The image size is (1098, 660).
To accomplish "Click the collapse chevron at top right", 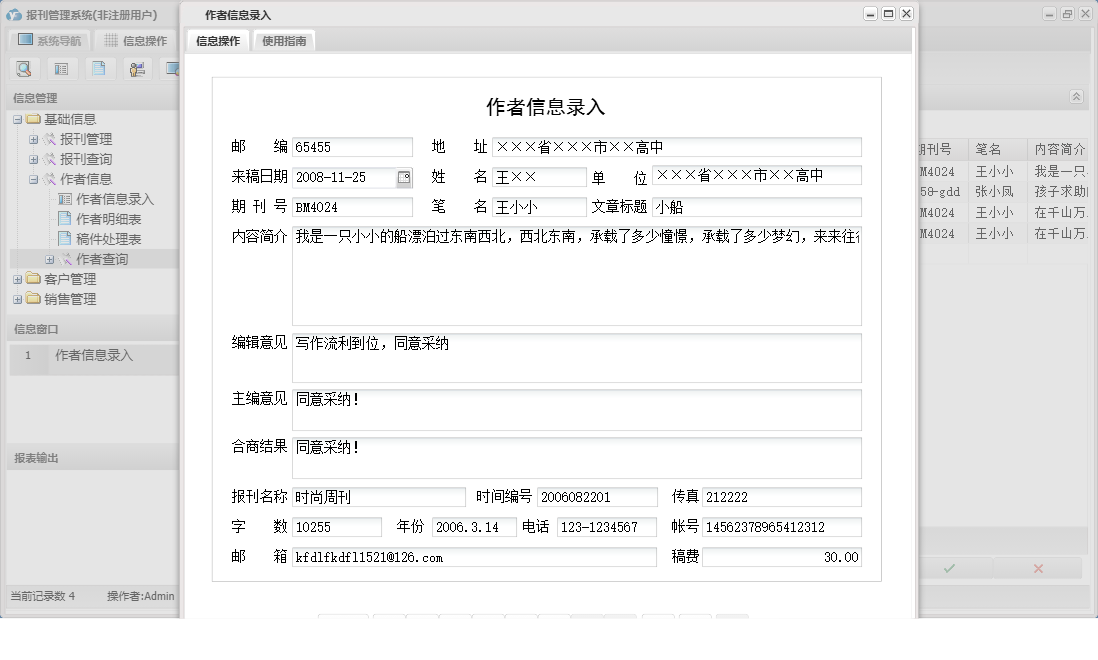I will [1077, 97].
